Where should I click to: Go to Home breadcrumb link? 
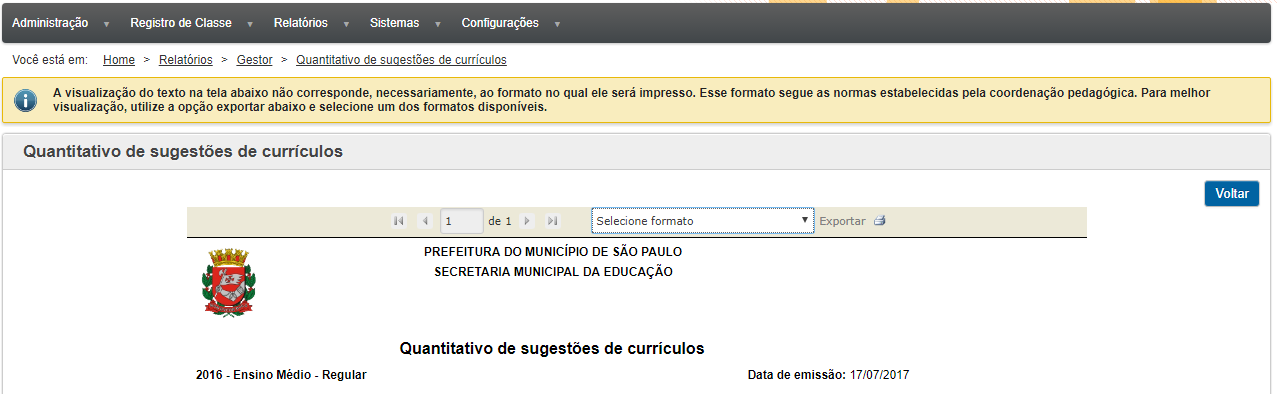tap(119, 60)
